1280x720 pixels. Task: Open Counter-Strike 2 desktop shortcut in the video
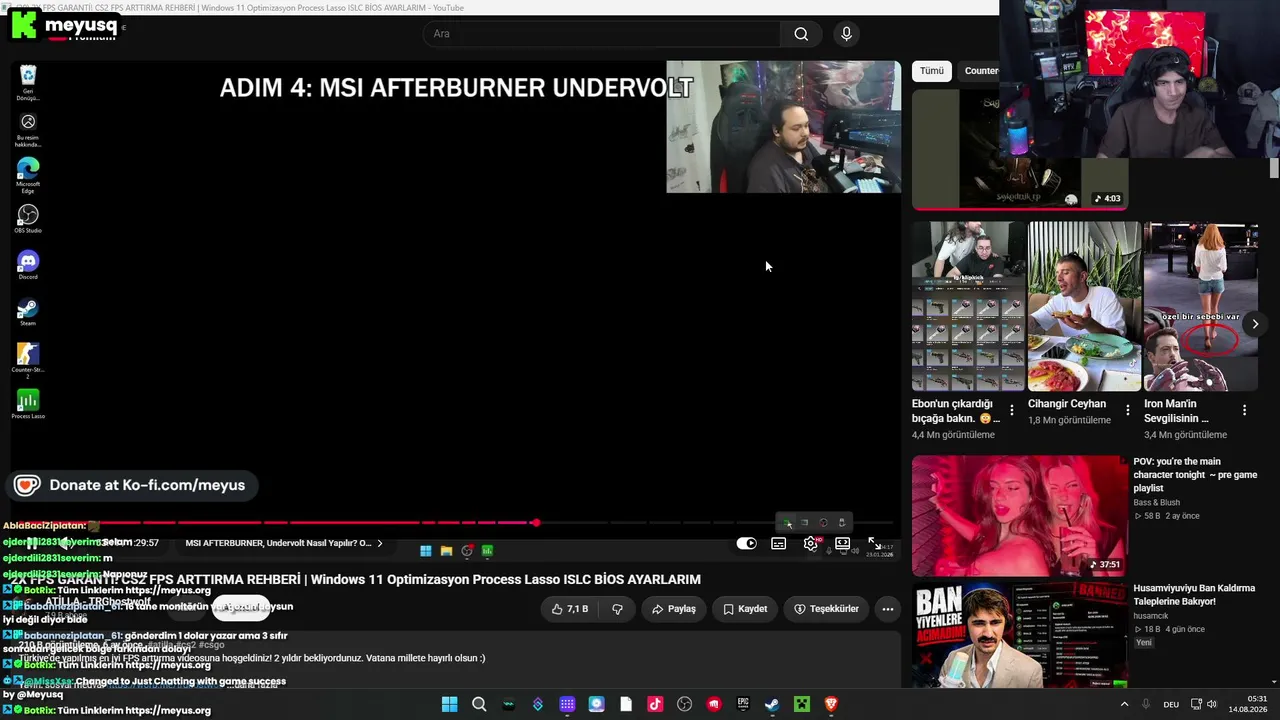pos(28,360)
